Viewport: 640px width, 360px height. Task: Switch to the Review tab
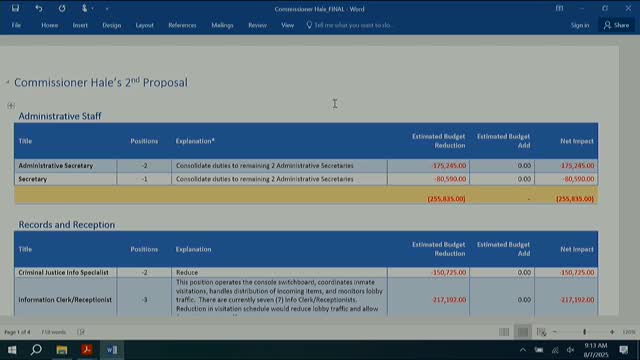(x=257, y=25)
